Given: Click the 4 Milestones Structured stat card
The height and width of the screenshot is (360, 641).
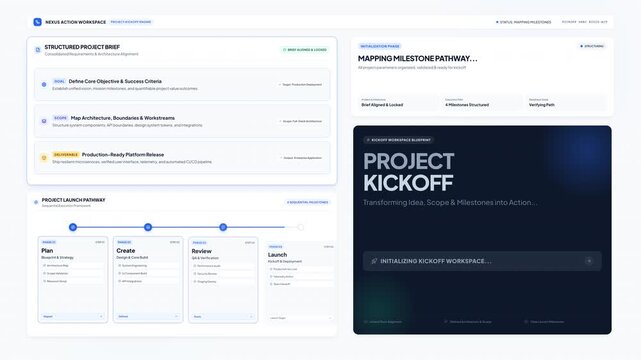Looking at the screenshot, I should (x=482, y=103).
